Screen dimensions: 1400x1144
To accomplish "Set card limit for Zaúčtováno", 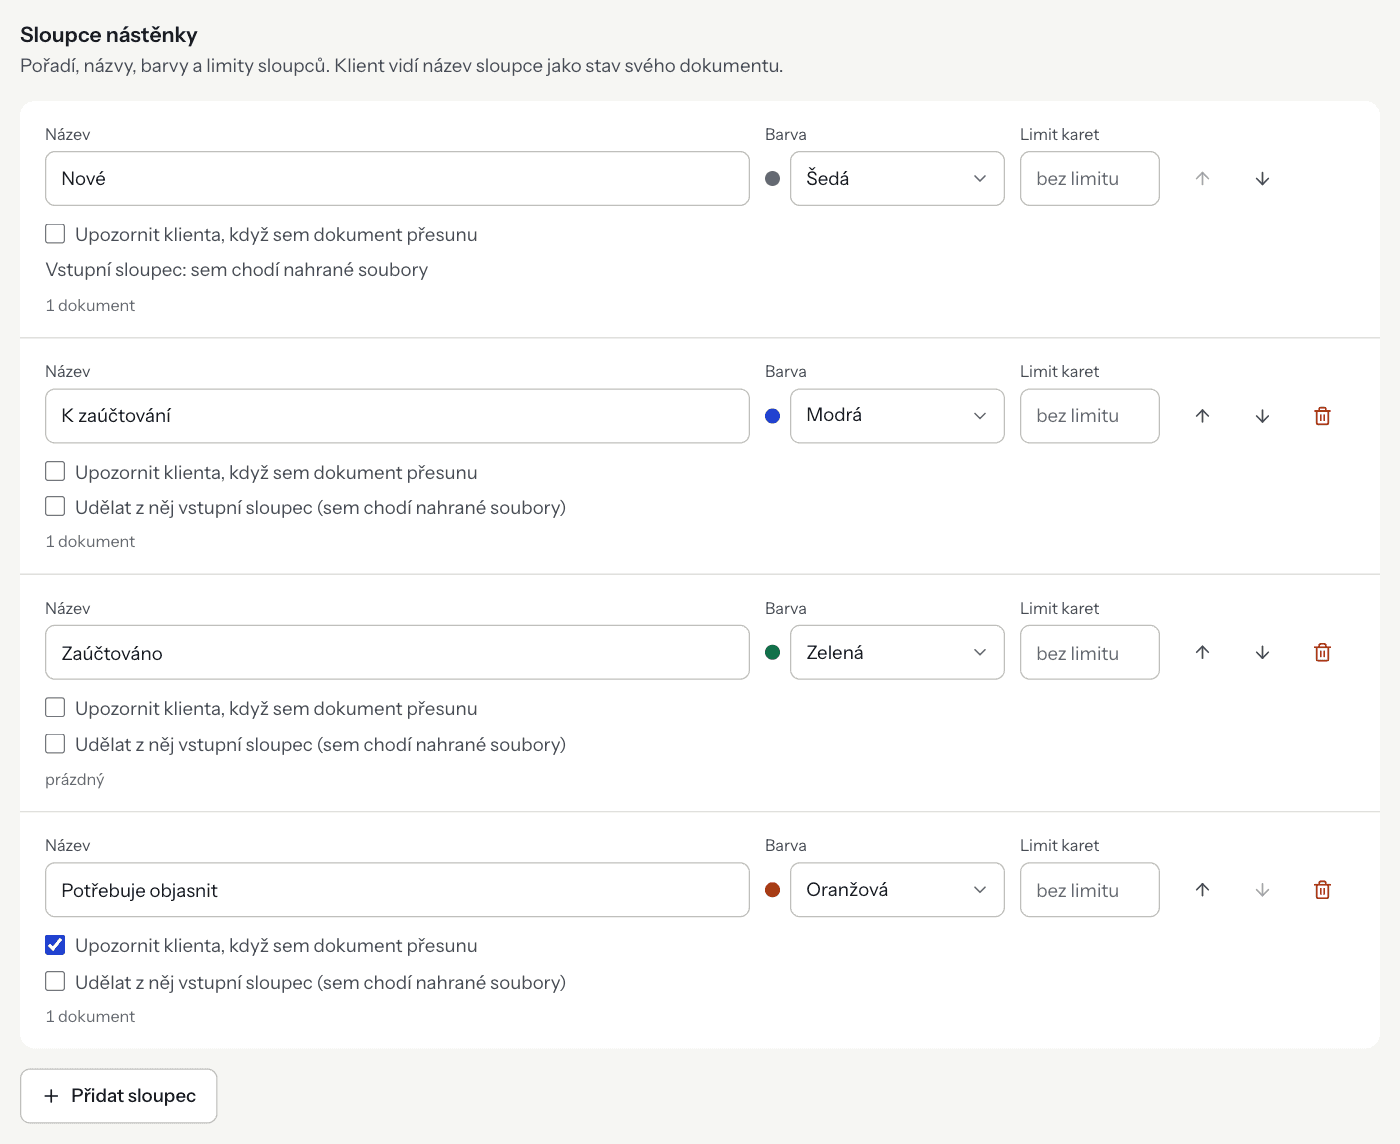I will [x=1090, y=653].
